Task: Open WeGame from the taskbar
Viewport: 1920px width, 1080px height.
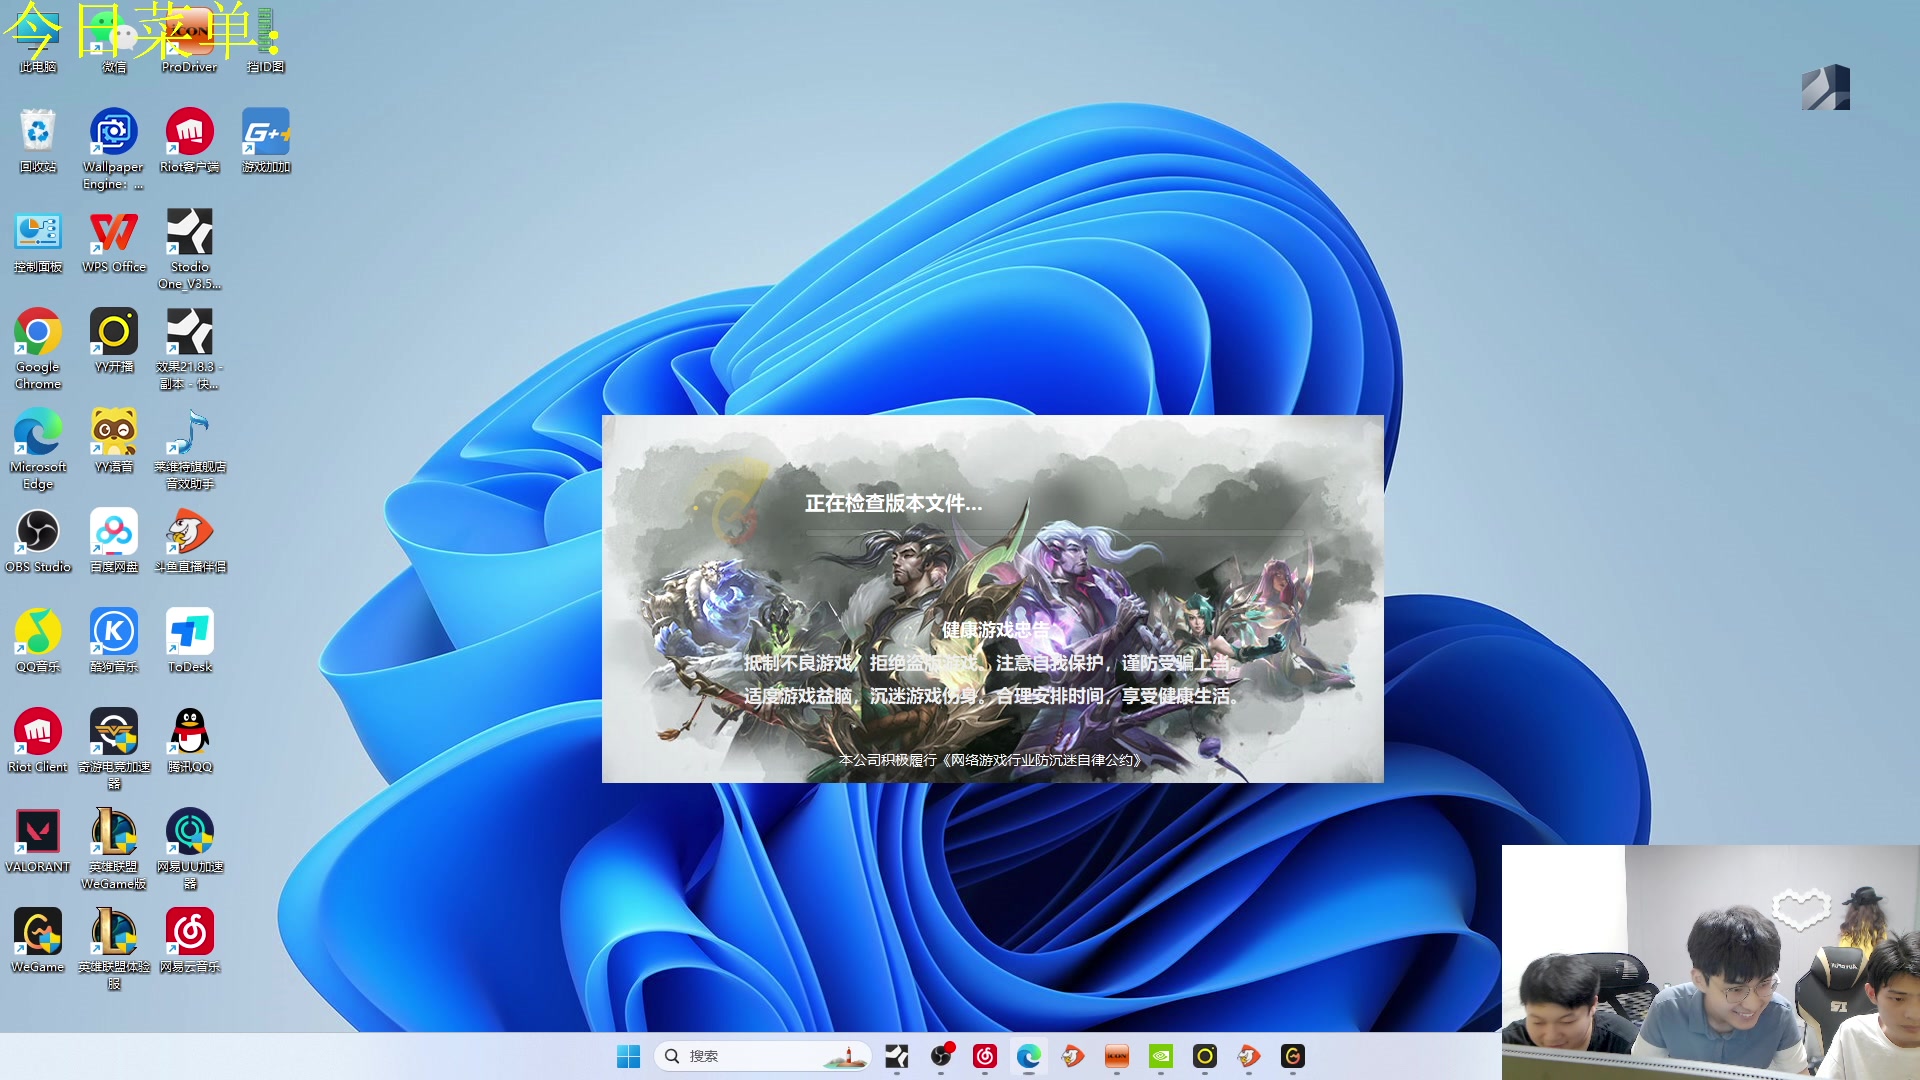Action: point(1293,1056)
